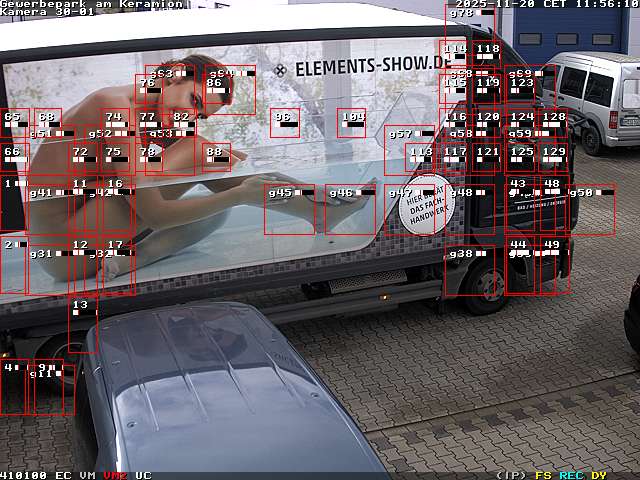Select detection zone labeled 96
This screenshot has height=480, width=640.
(x=285, y=123)
